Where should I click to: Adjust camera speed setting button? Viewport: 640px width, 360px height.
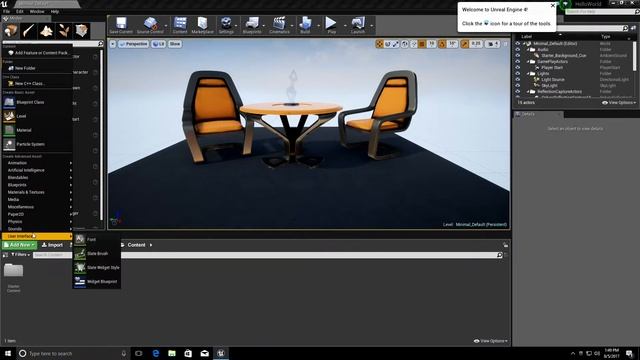tap(493, 44)
